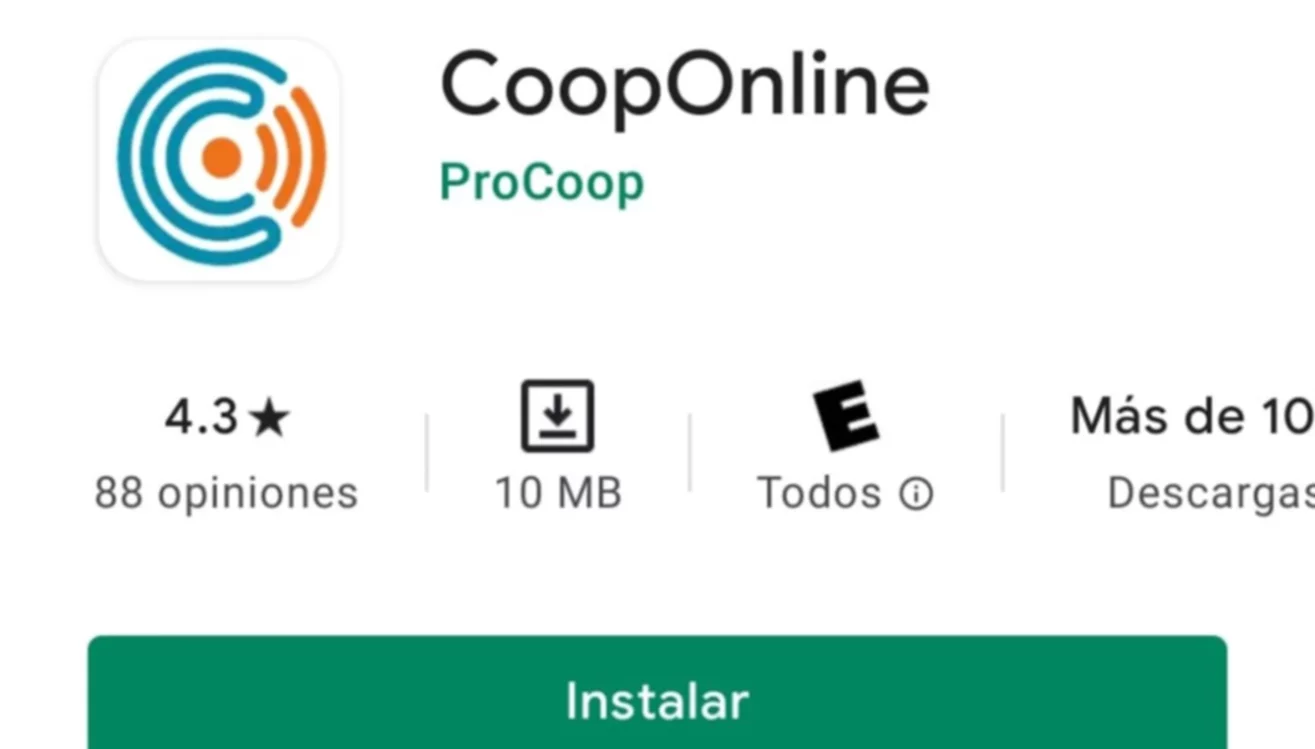Open the 88 opiniones reviews section
The width and height of the screenshot is (1315, 749).
pyautogui.click(x=226, y=493)
